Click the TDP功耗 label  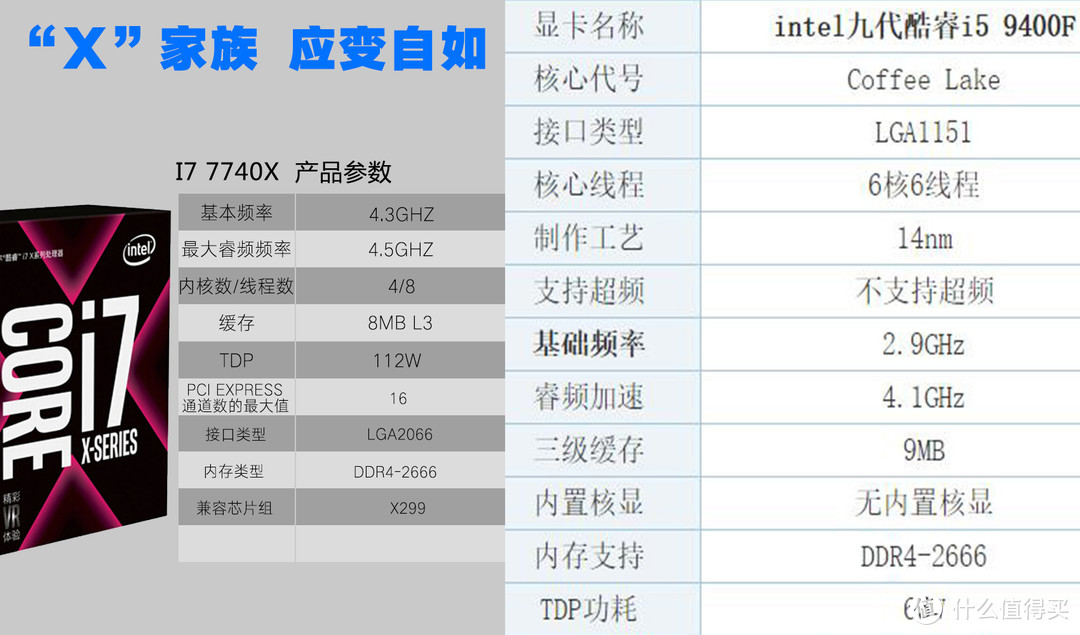pyautogui.click(x=588, y=609)
